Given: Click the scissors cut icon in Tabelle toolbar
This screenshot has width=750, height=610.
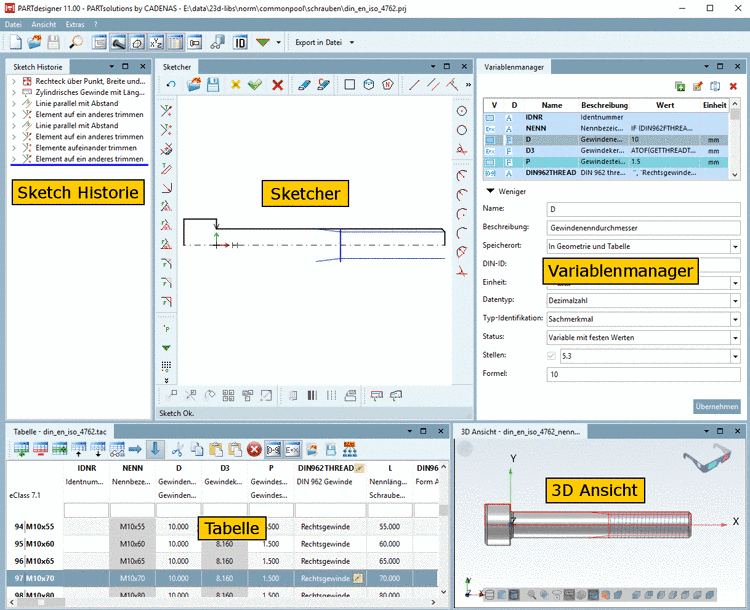Looking at the screenshot, I should click(177, 449).
